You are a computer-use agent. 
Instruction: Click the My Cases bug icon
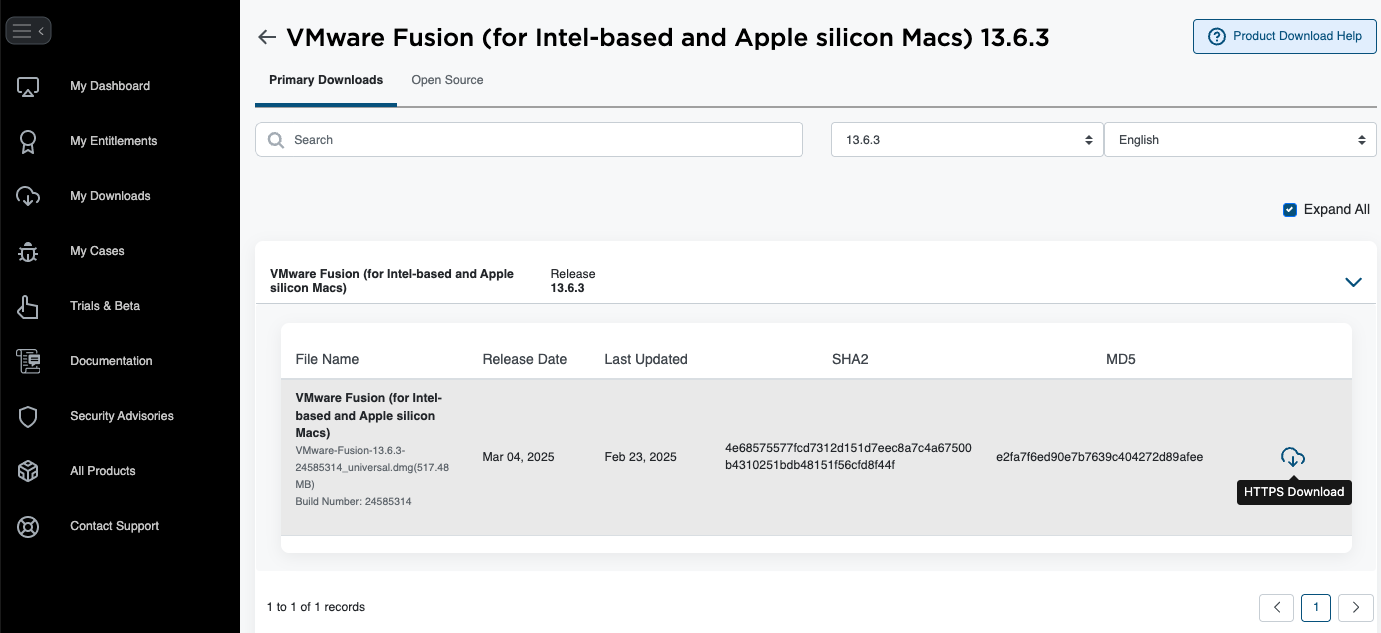pyautogui.click(x=28, y=251)
